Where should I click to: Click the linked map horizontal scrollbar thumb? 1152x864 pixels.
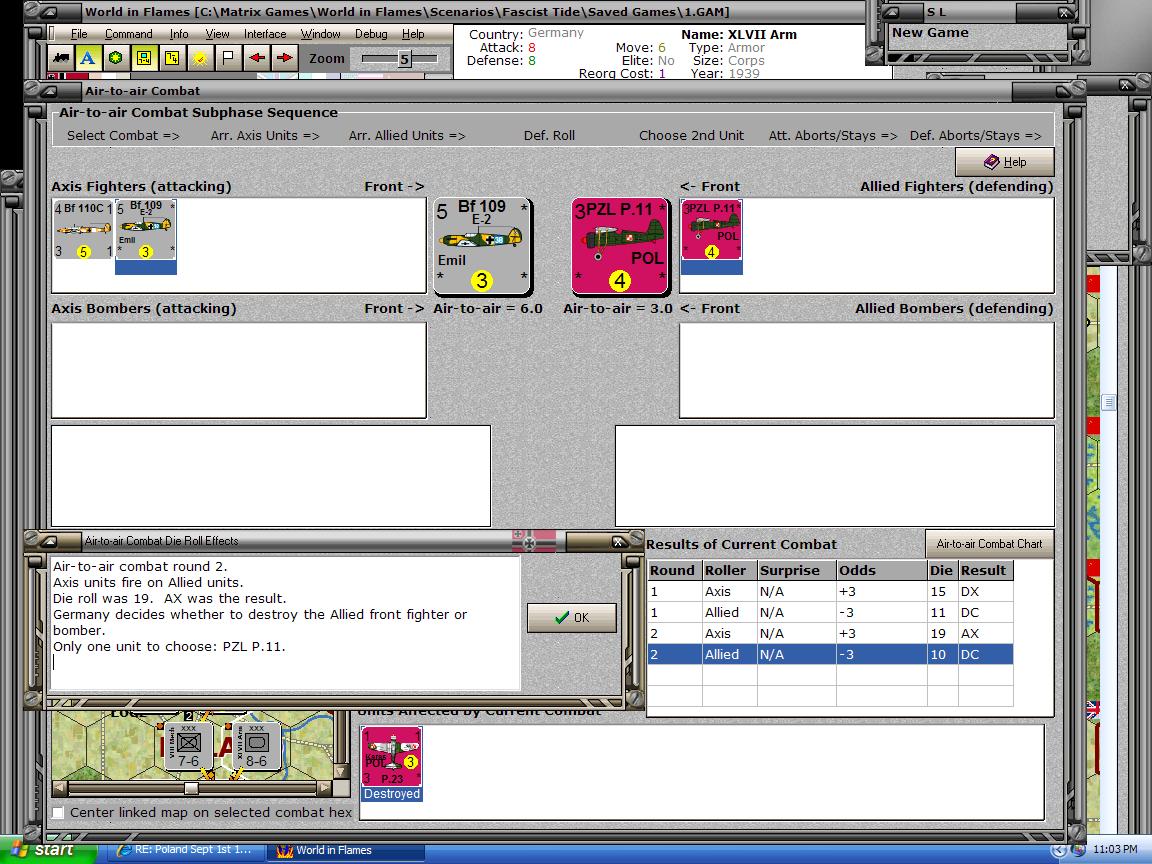pos(191,788)
